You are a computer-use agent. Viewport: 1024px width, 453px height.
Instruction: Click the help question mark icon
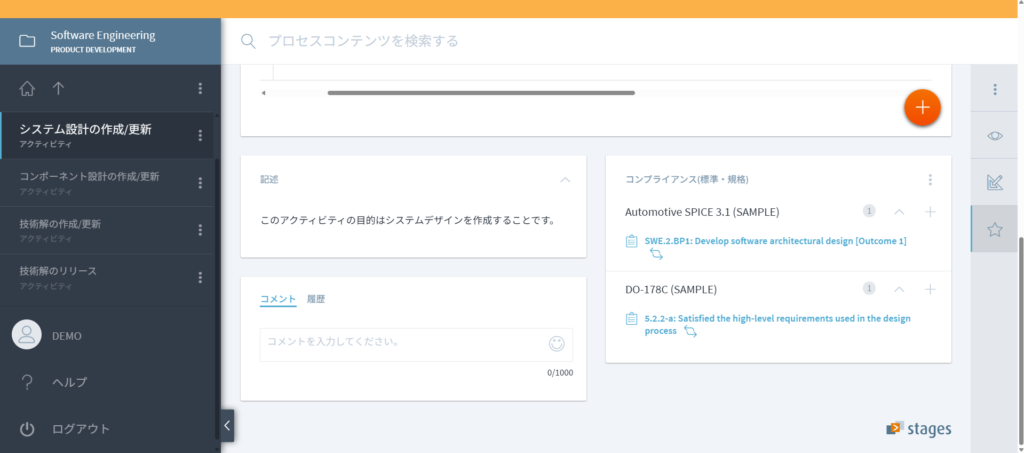click(27, 383)
